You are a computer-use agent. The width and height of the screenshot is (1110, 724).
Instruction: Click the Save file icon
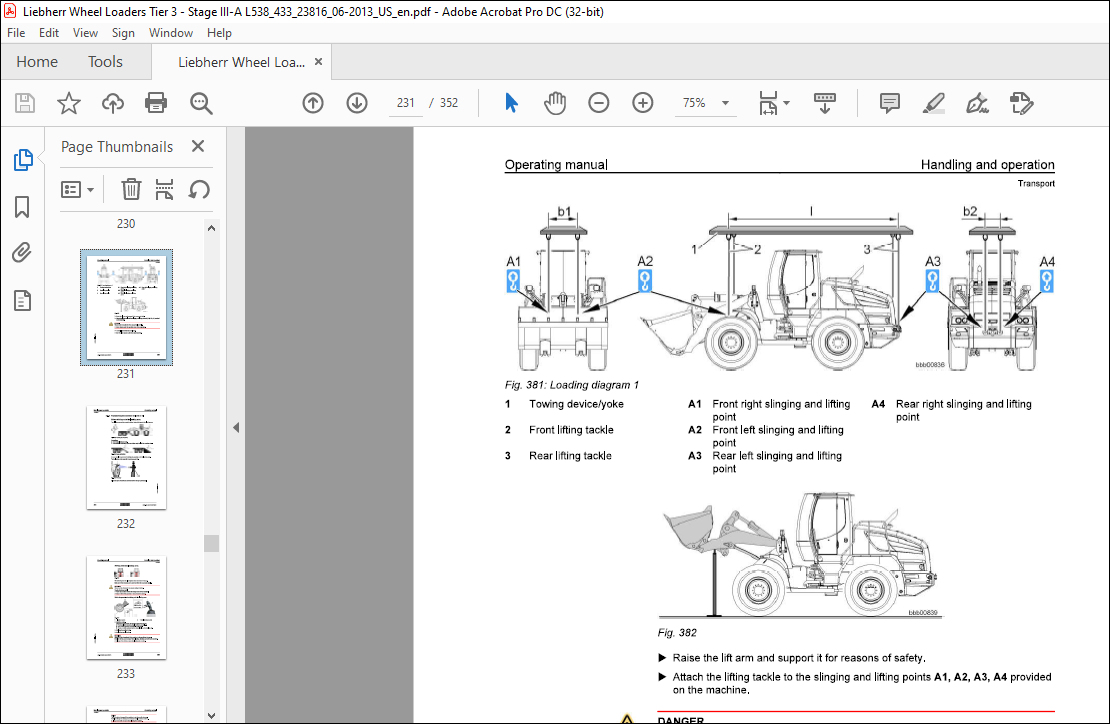25,103
